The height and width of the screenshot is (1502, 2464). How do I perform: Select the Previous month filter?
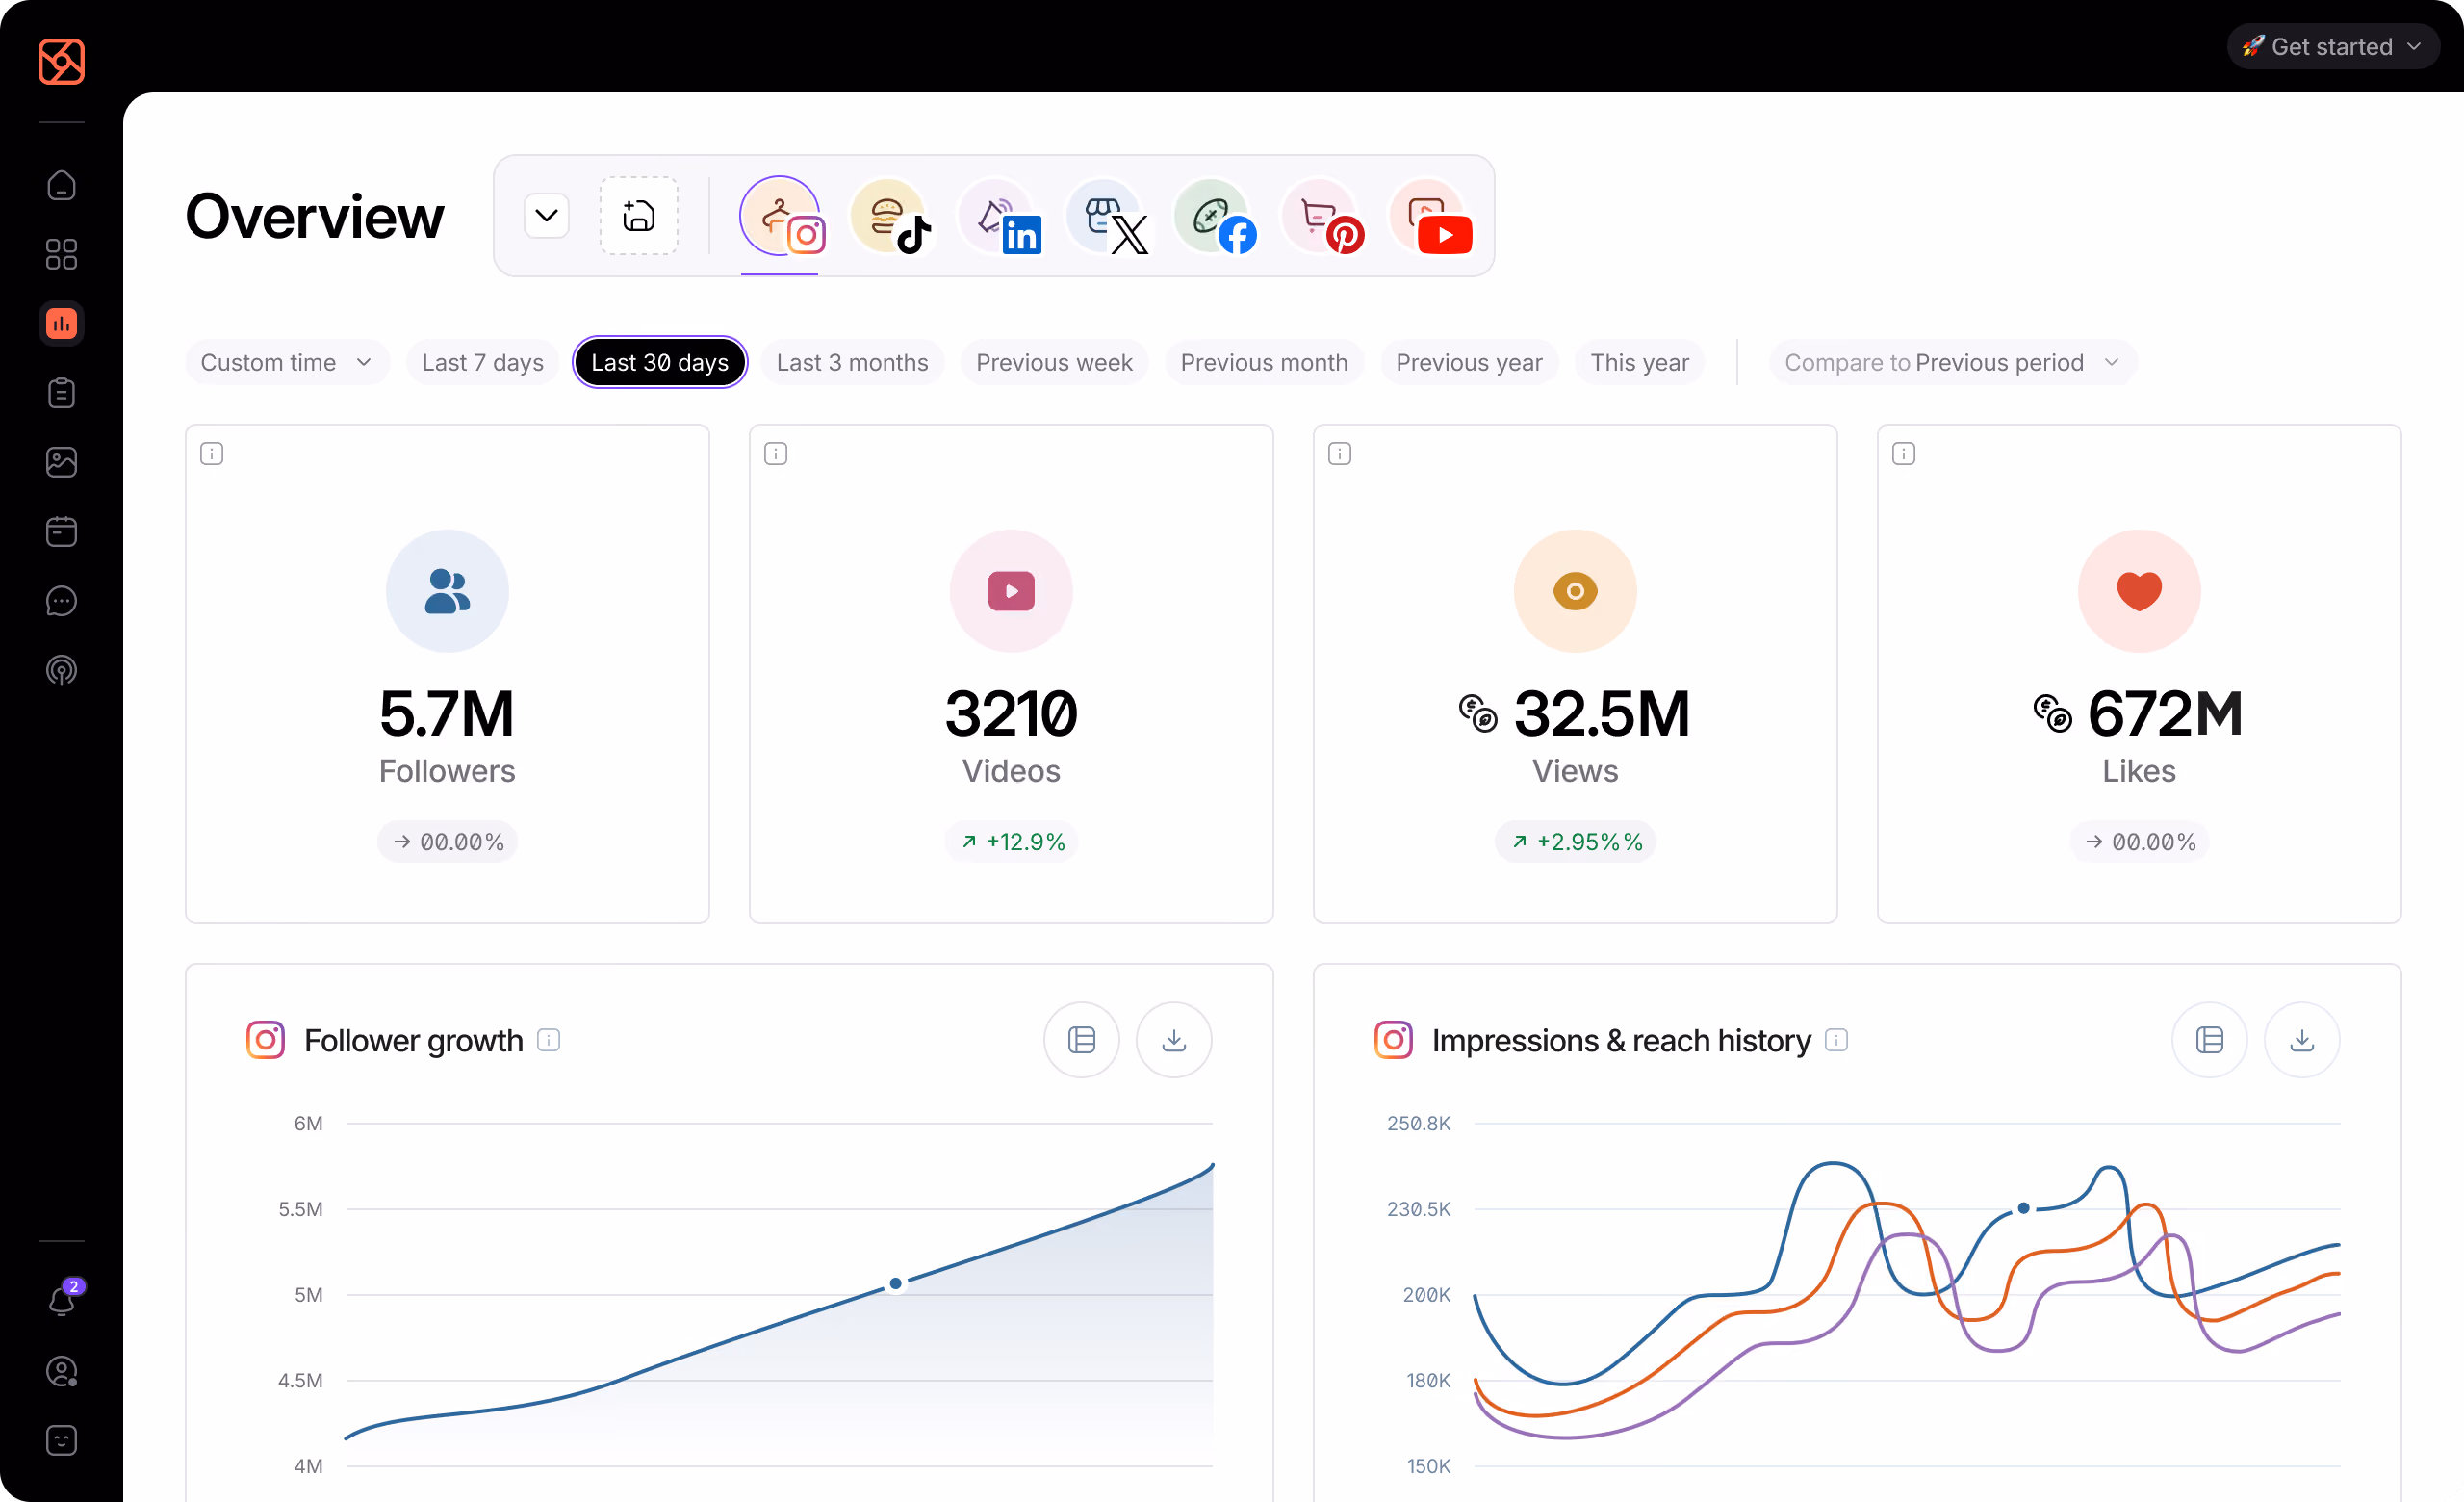click(1264, 362)
